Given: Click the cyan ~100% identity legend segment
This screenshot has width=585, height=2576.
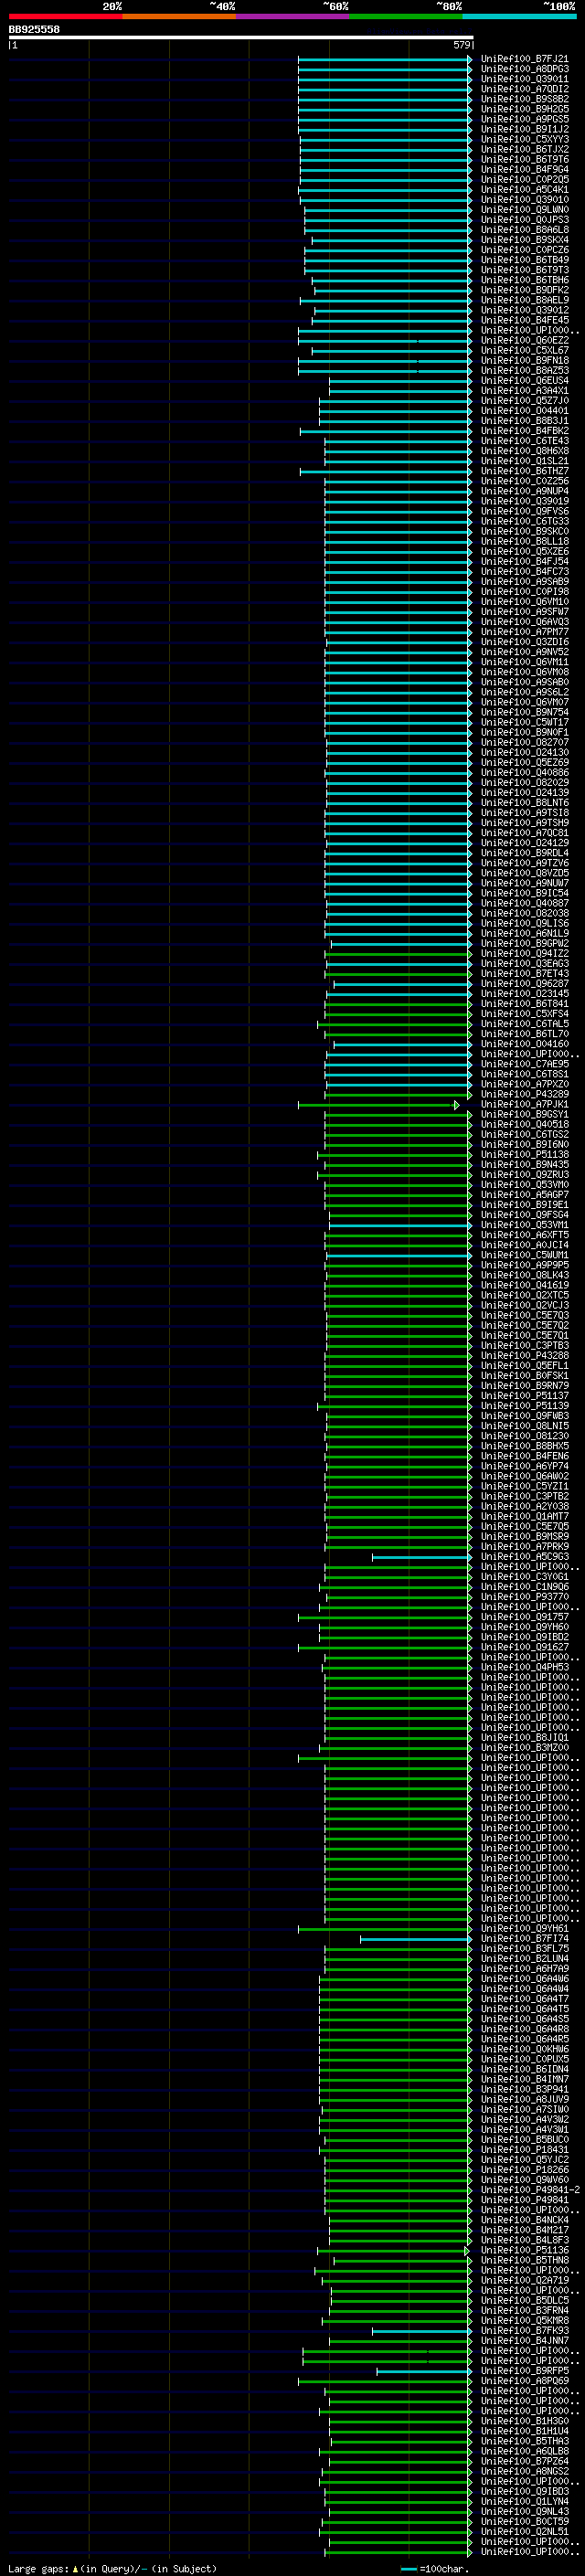Looking at the screenshot, I should coord(519,16).
